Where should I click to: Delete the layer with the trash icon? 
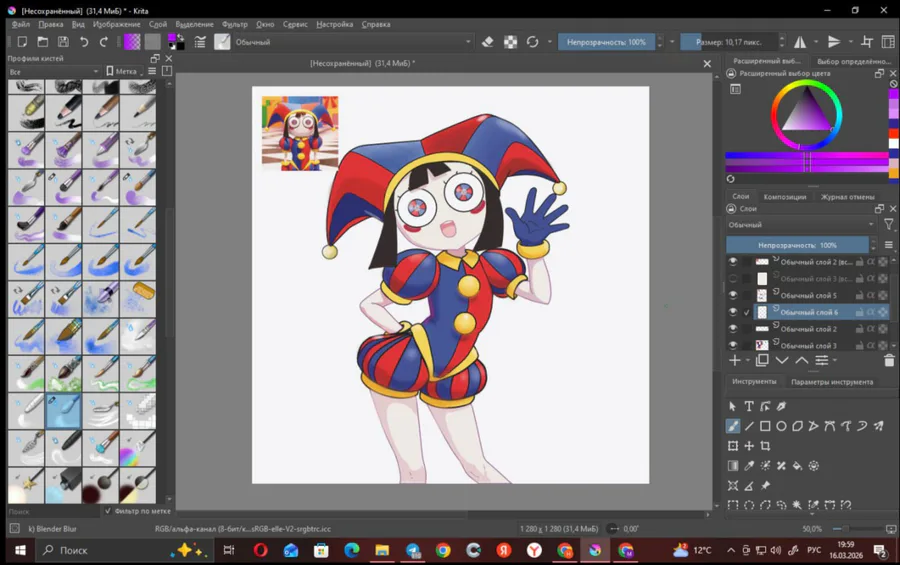point(888,360)
